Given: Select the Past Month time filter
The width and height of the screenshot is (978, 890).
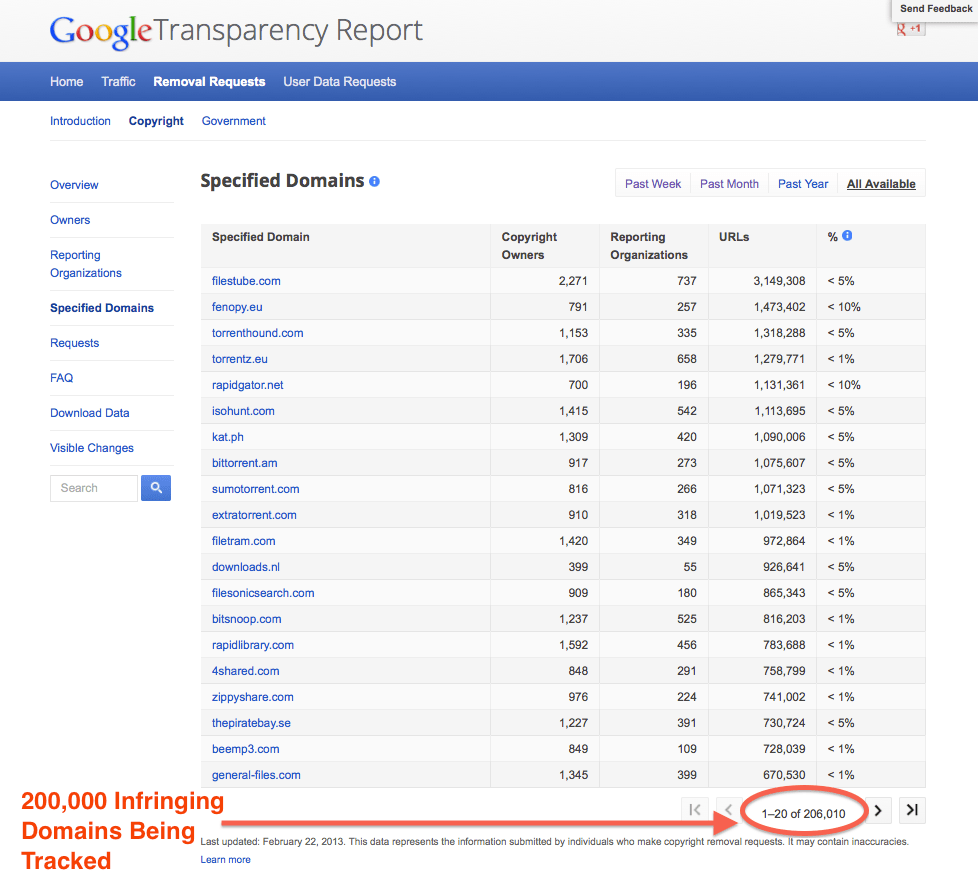Looking at the screenshot, I should click(729, 184).
